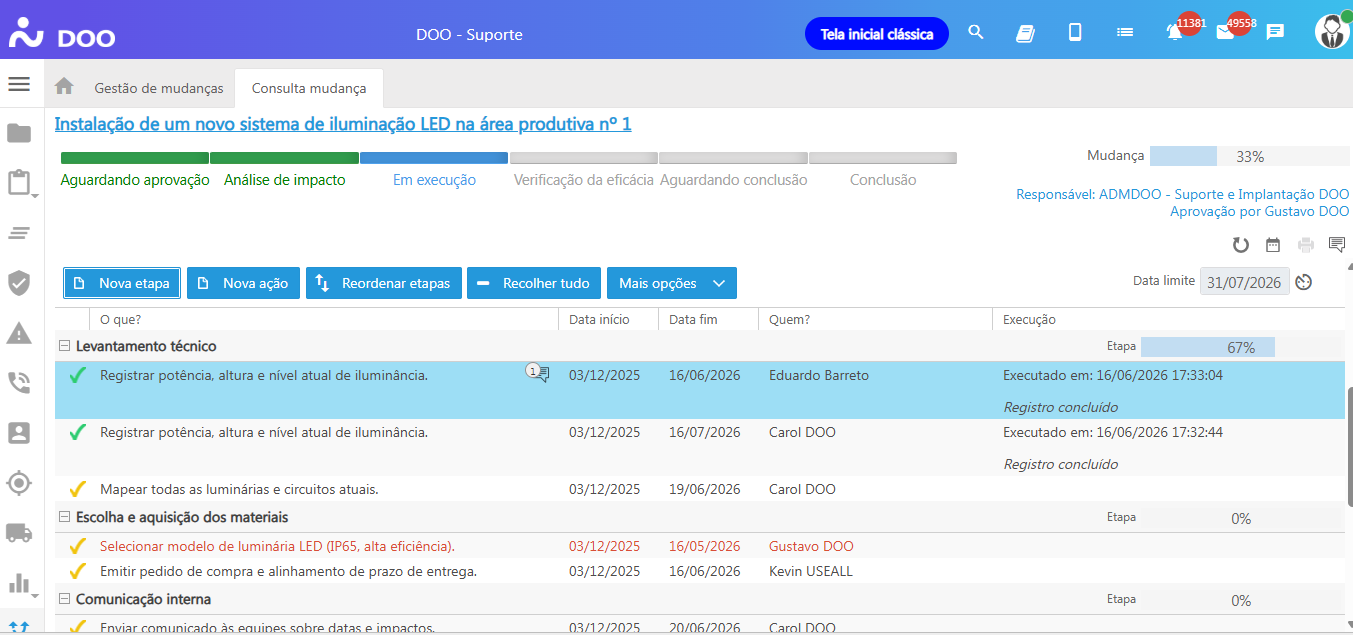This screenshot has width=1353, height=635.
Task: Open the phone call module in sidebar
Action: click(18, 383)
